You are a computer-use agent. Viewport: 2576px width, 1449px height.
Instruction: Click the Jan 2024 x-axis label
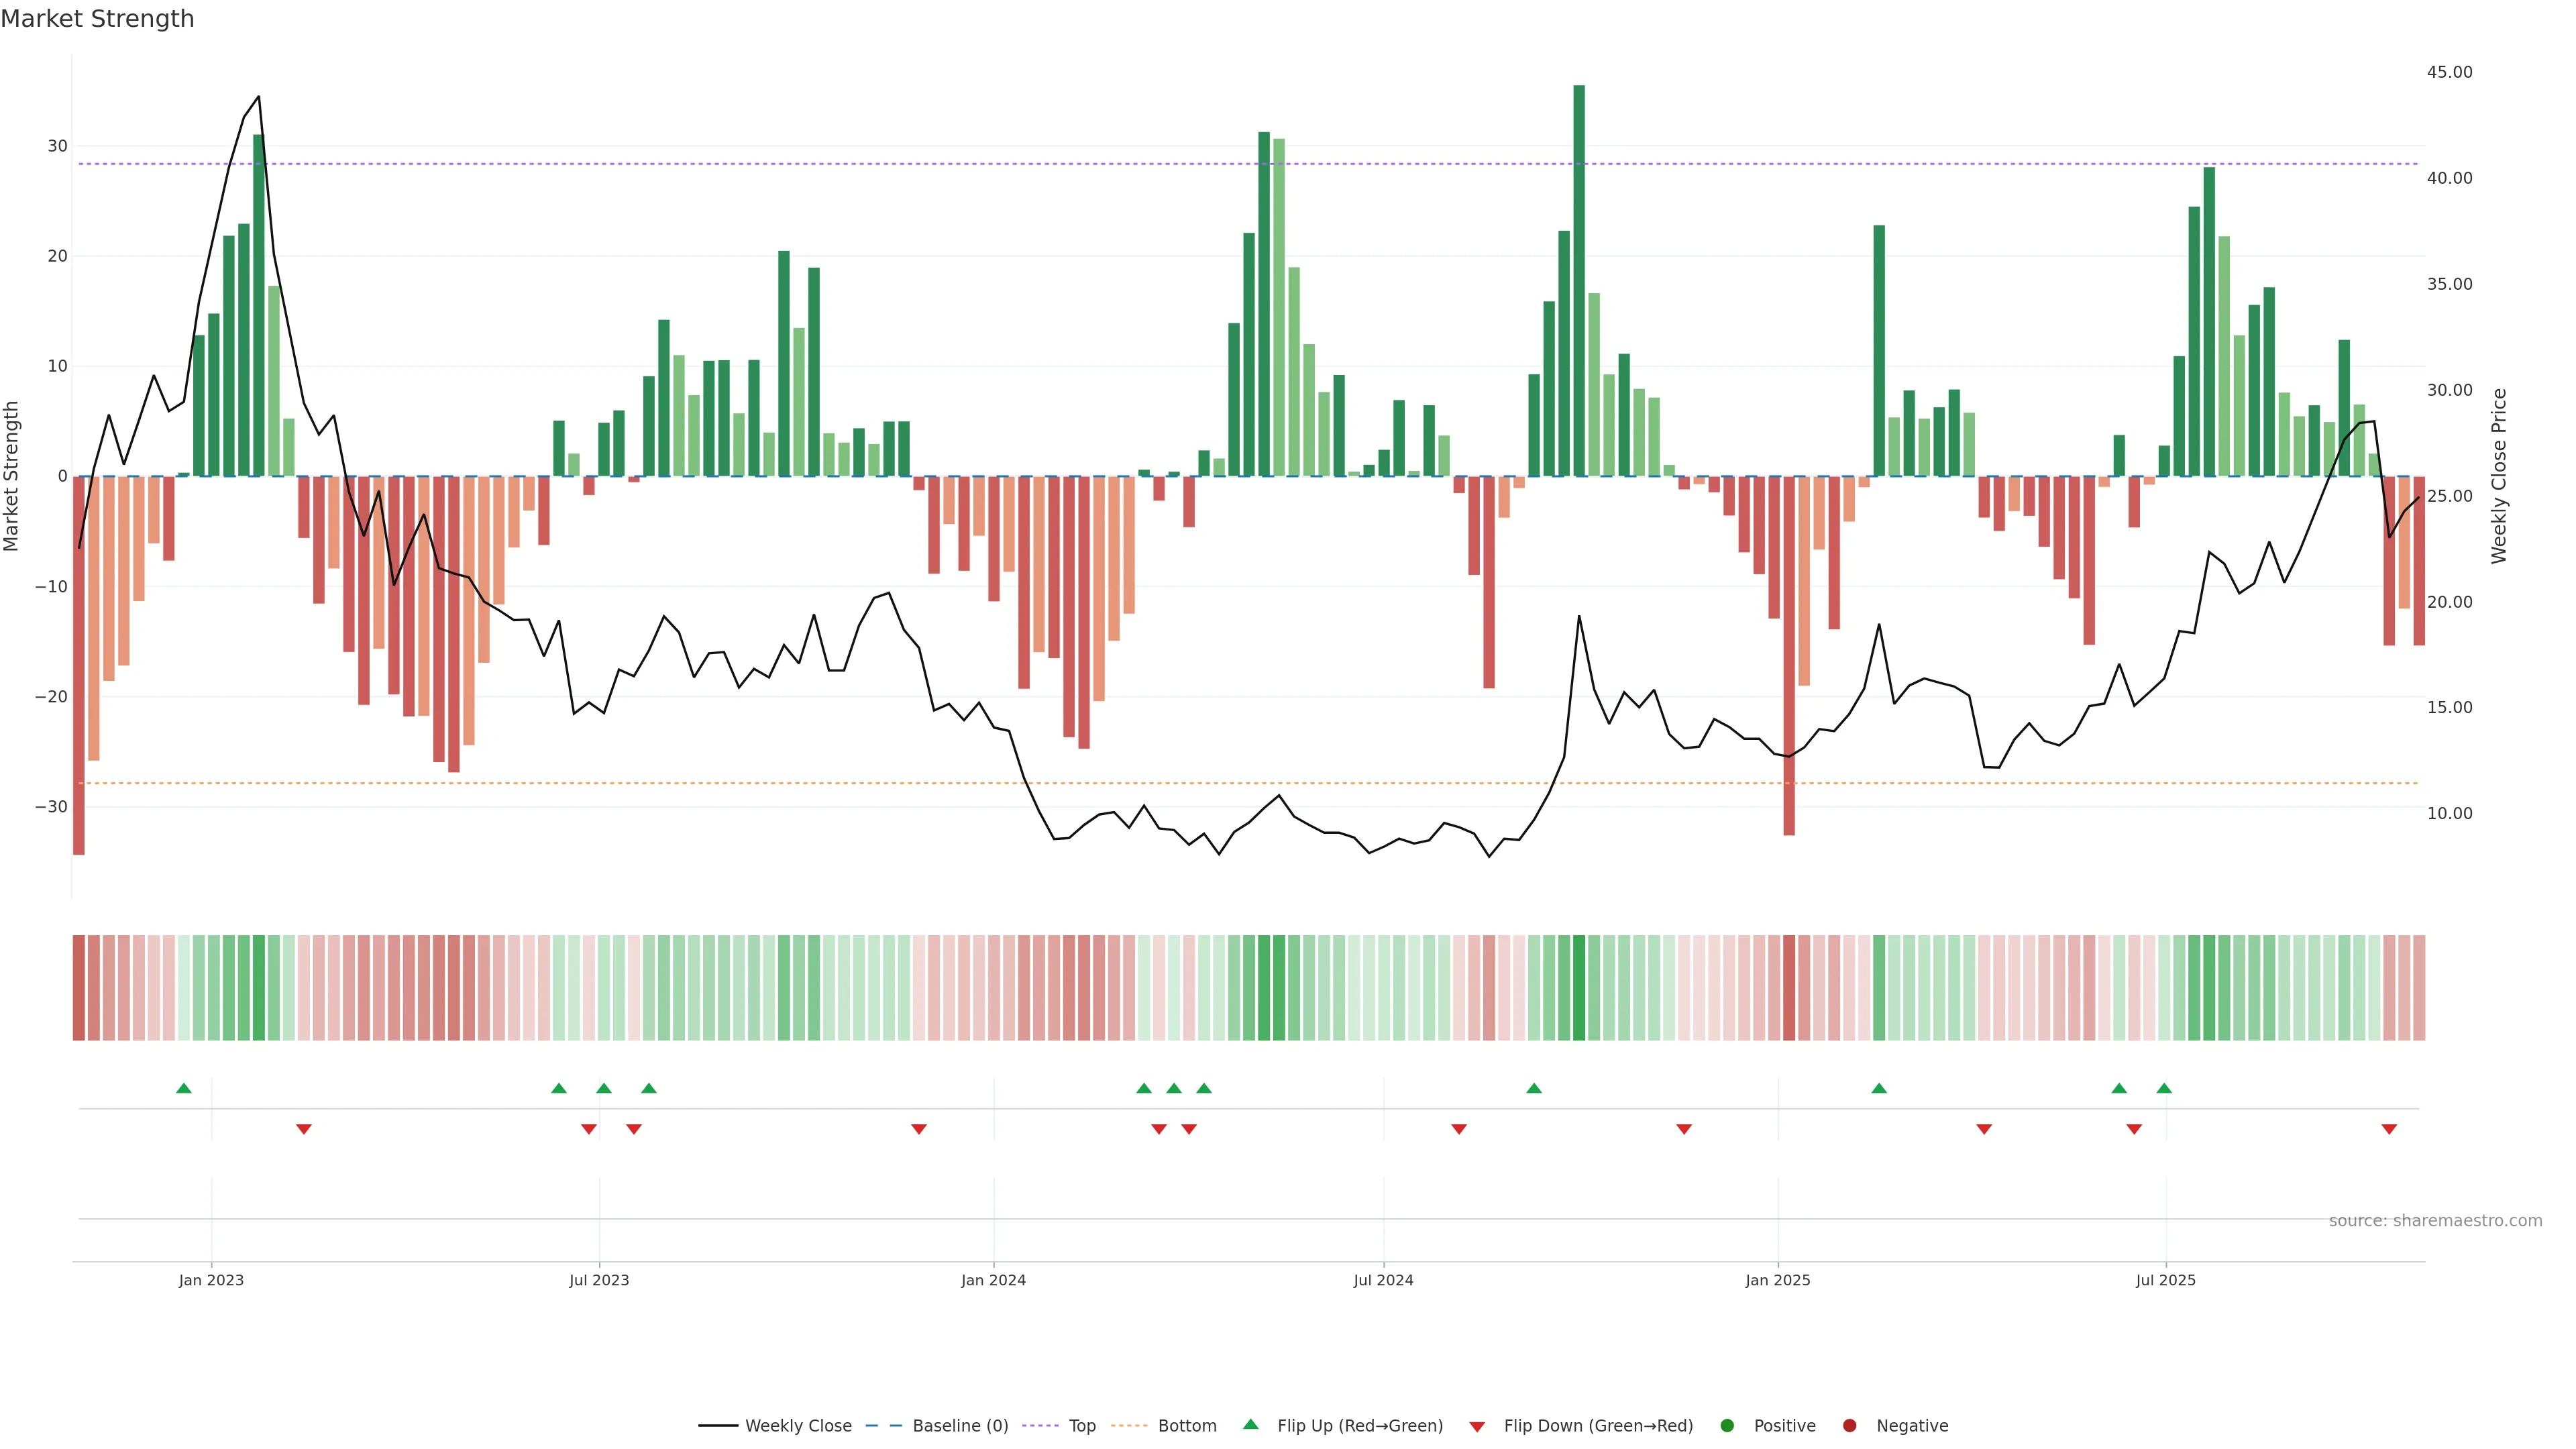(x=993, y=1280)
